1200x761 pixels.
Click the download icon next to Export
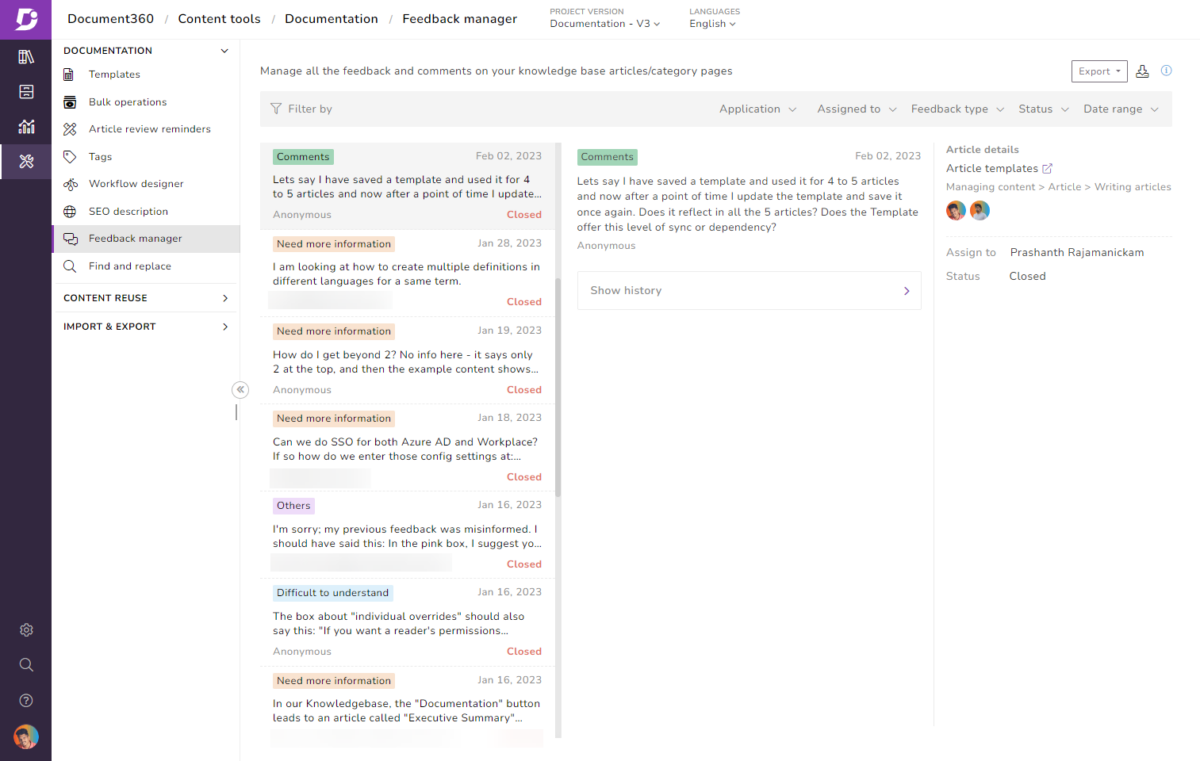[1142, 71]
